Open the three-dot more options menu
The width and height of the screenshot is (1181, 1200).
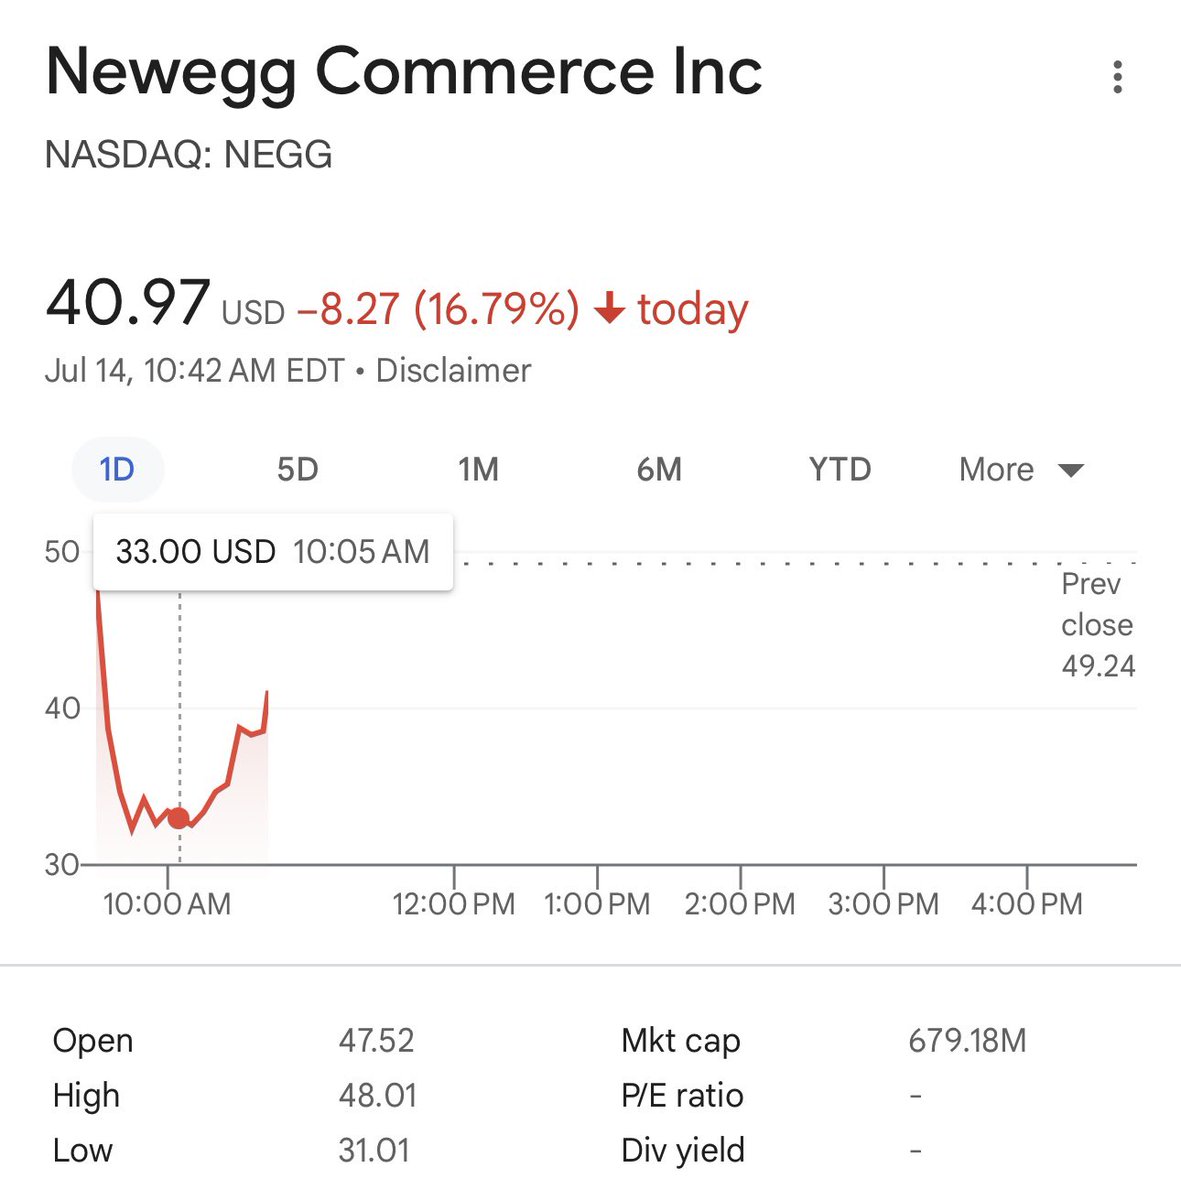(1117, 77)
